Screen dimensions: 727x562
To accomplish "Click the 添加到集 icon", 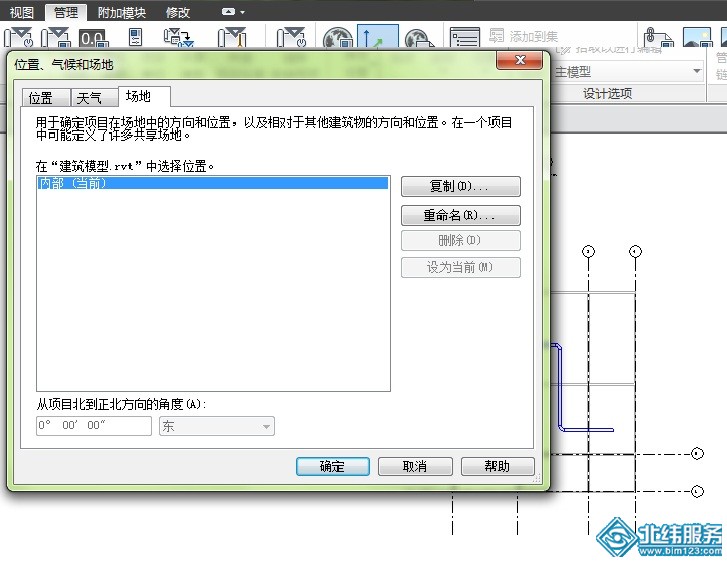I will (497, 36).
